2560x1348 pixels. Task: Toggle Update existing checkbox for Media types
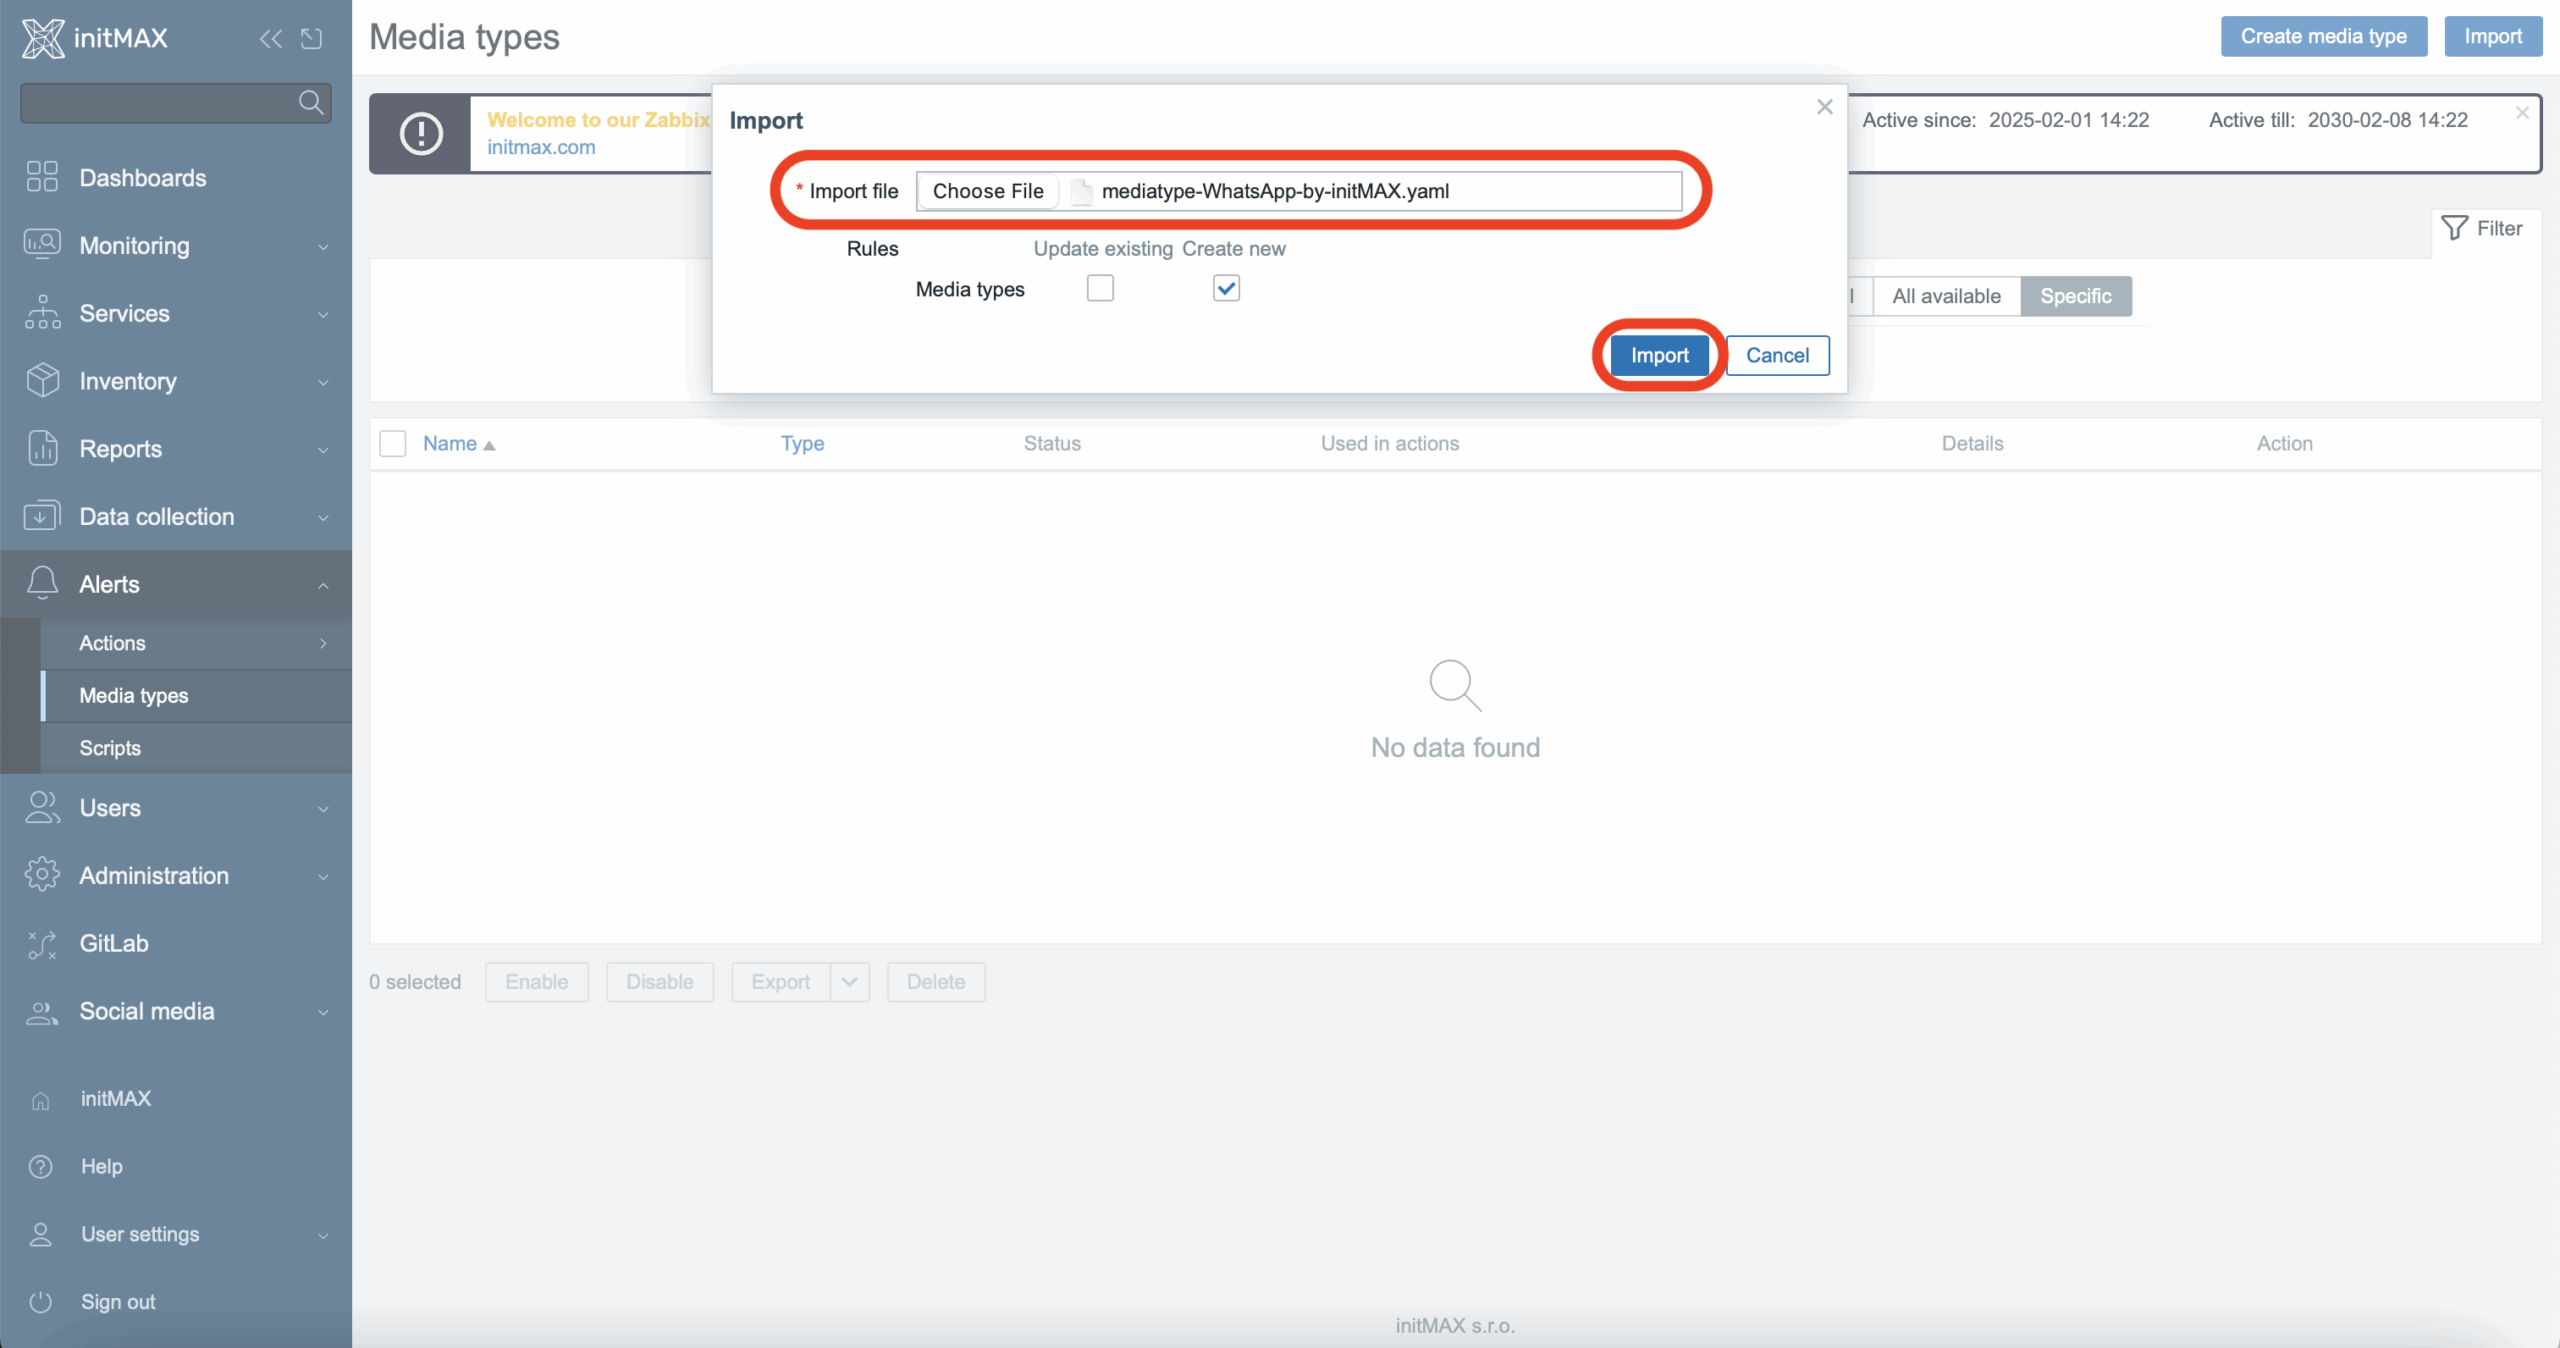coord(1100,288)
